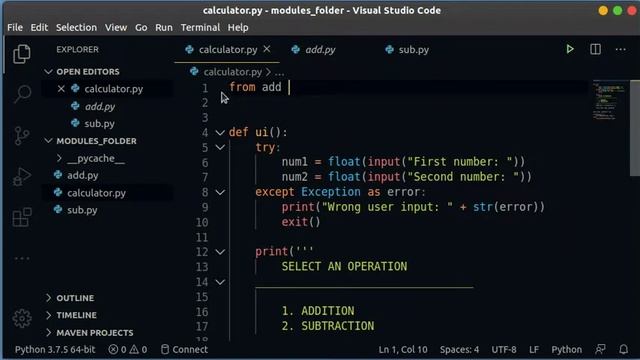640x360 pixels.
Task: Open the File menu
Action: 15,27
